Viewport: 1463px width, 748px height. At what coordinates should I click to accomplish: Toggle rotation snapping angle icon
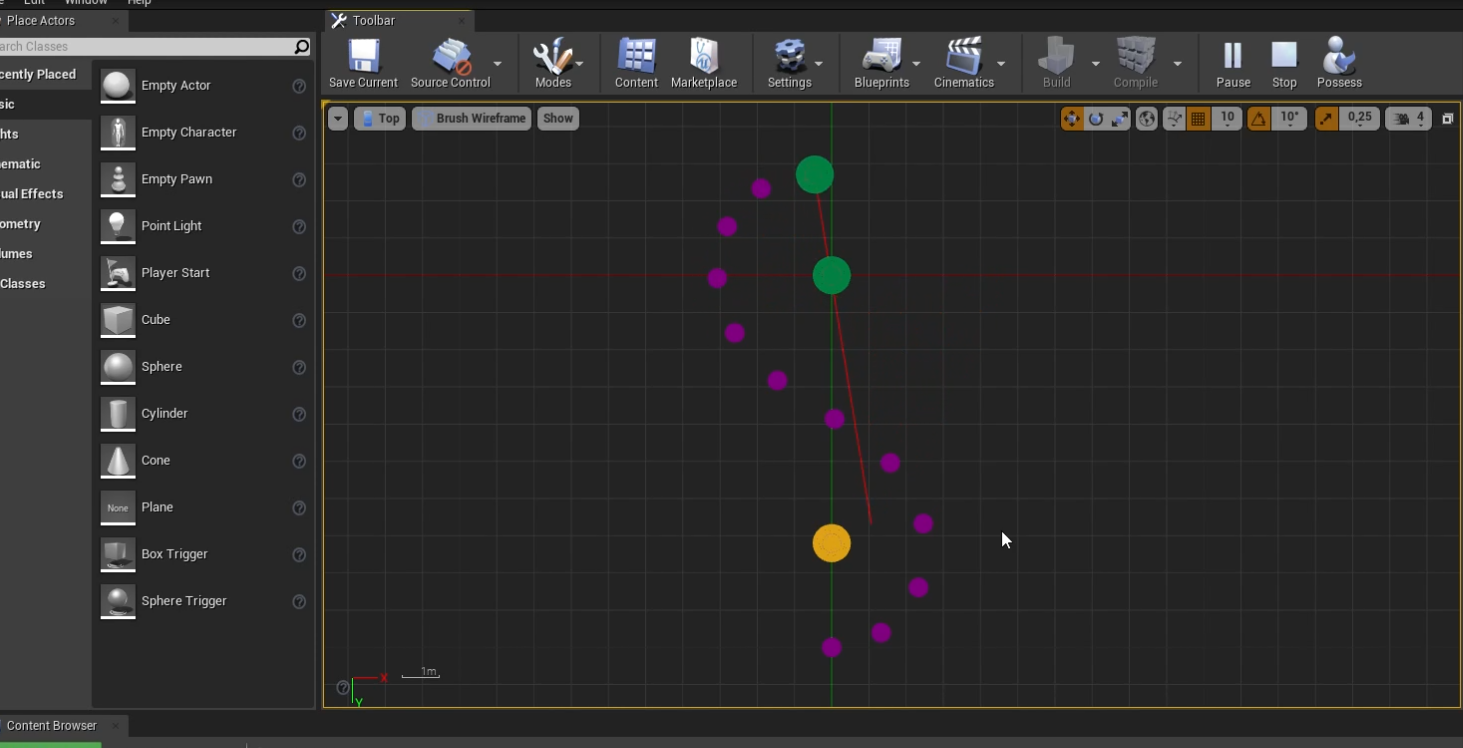point(1258,119)
